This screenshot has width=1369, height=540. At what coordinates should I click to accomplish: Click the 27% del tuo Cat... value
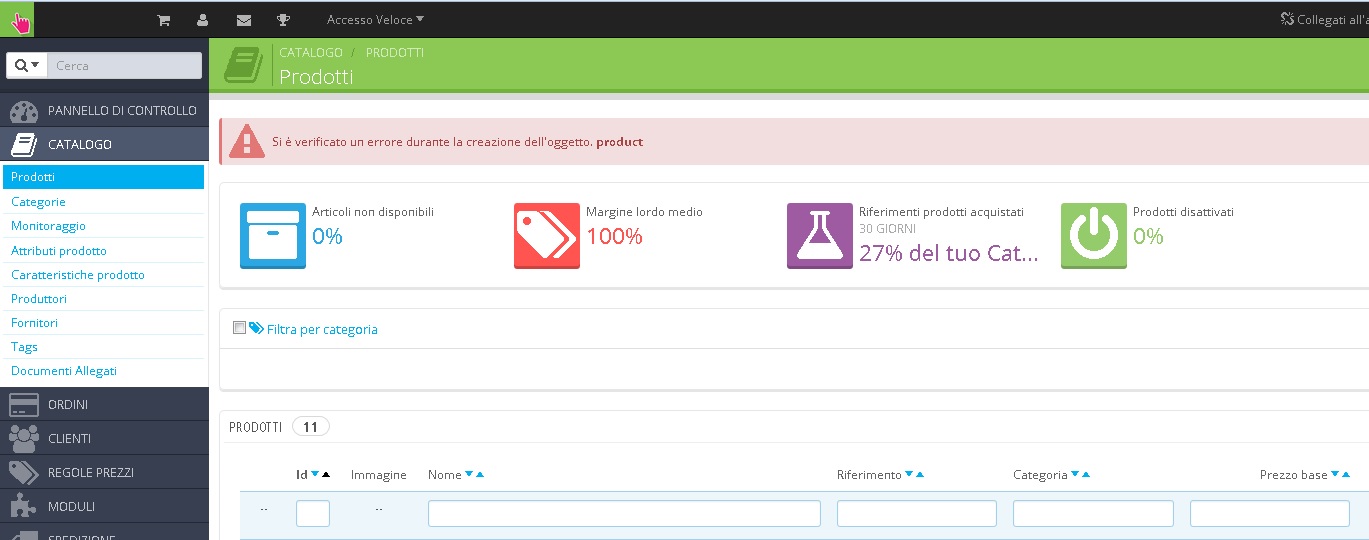point(948,253)
